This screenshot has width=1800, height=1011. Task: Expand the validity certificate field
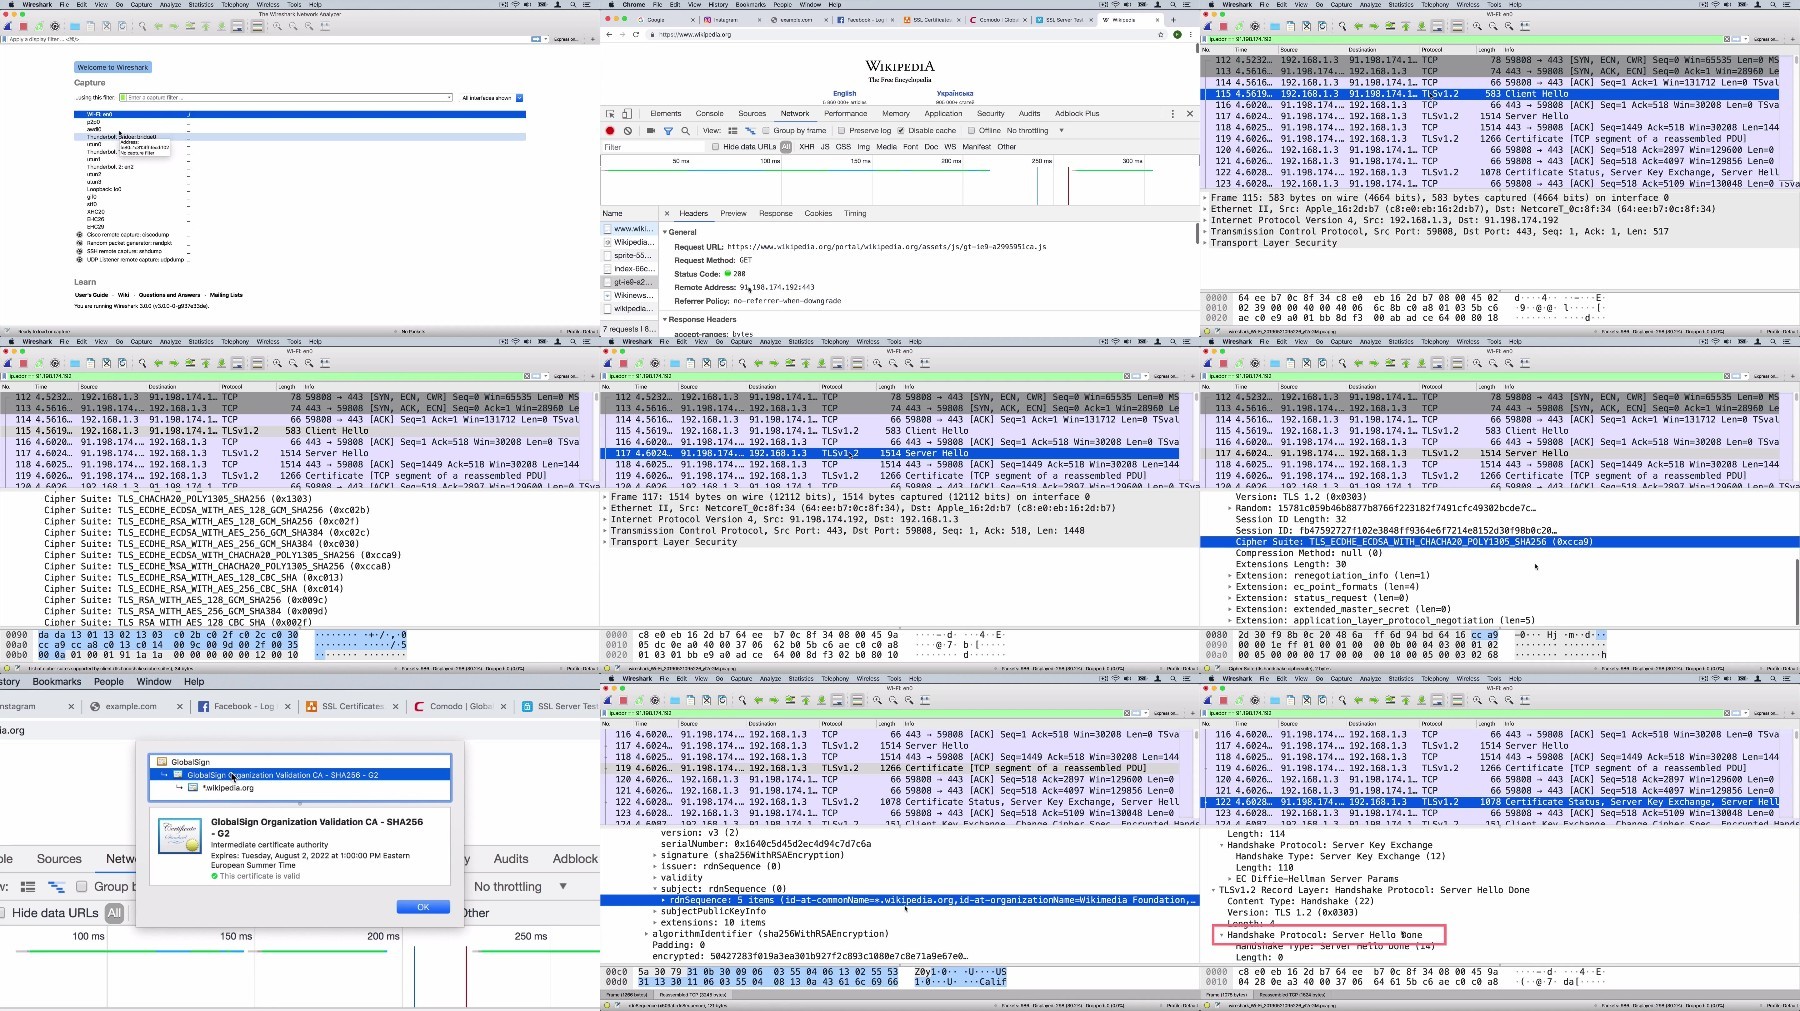click(655, 878)
